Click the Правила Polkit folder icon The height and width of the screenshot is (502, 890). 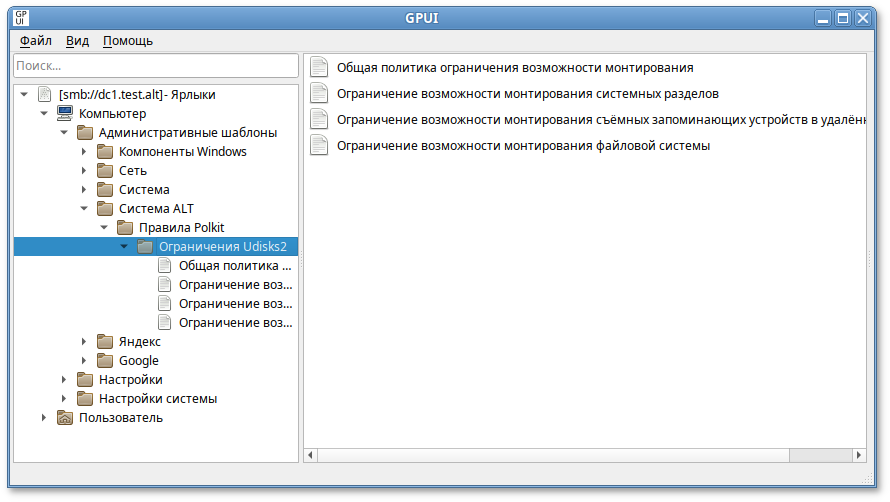pos(125,228)
